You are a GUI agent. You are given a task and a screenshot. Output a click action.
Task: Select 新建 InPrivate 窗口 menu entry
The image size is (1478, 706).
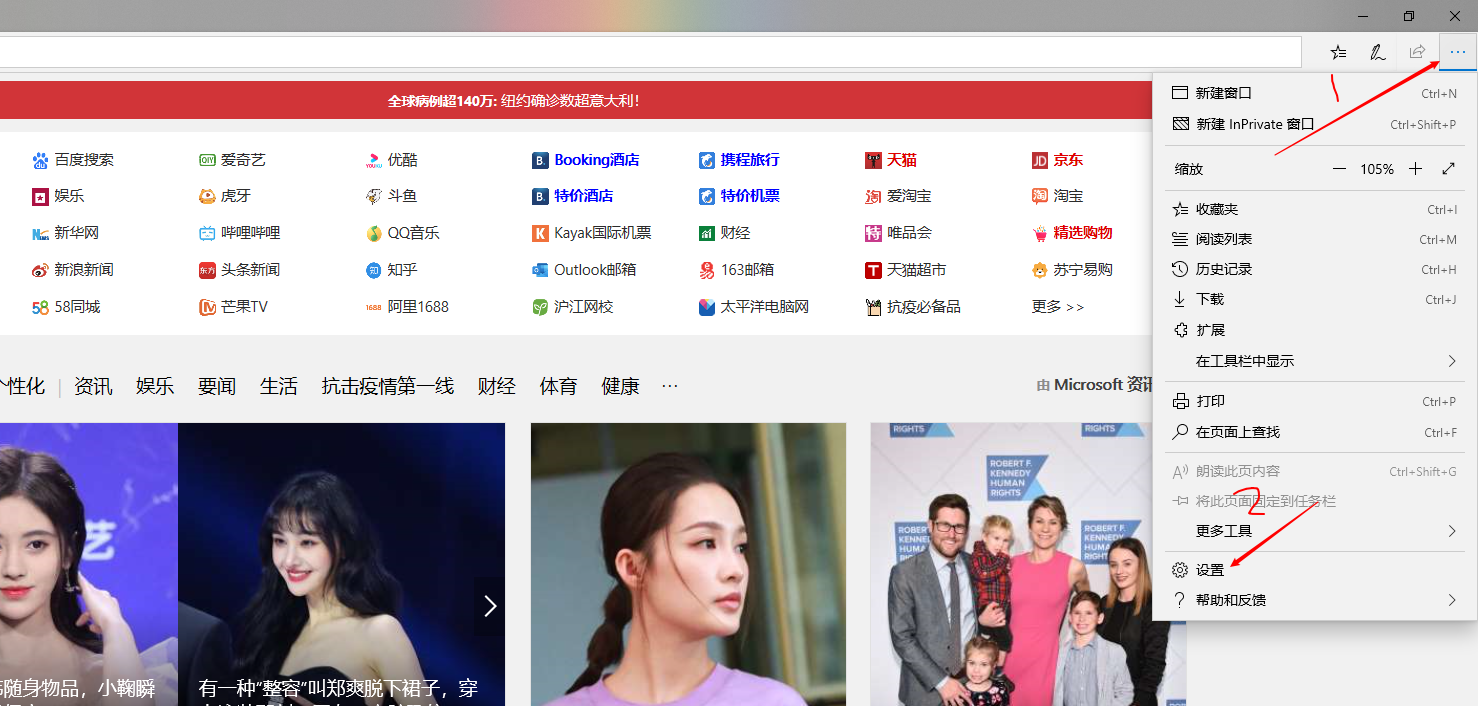(1315, 124)
